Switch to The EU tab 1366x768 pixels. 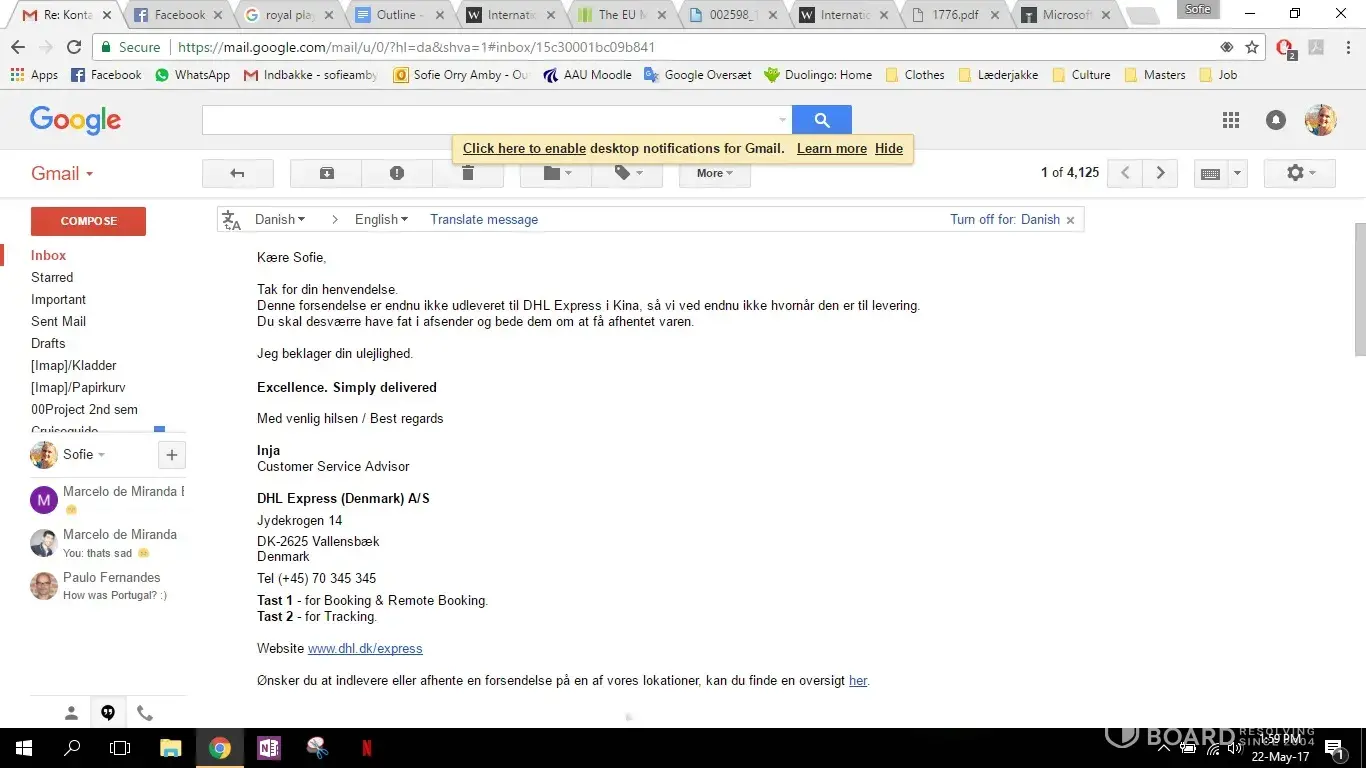[x=622, y=15]
